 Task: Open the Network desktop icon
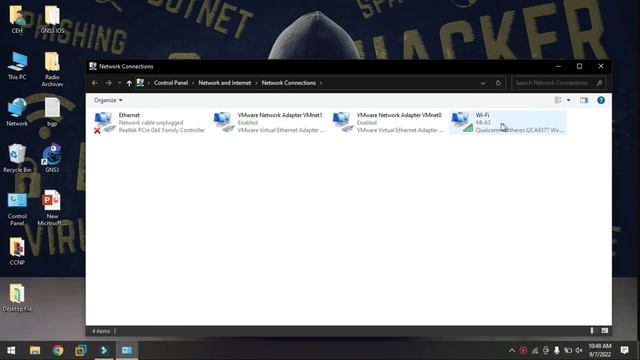point(17,112)
